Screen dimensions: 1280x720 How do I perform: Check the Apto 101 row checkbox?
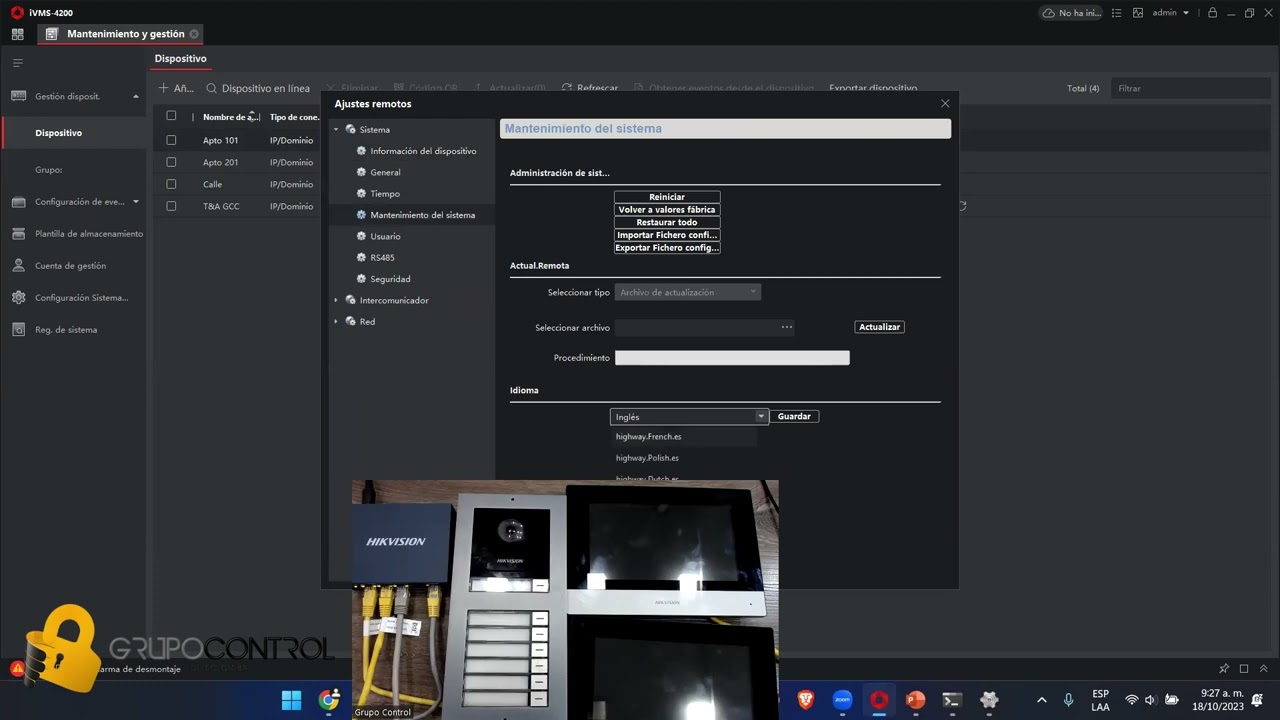point(171,140)
